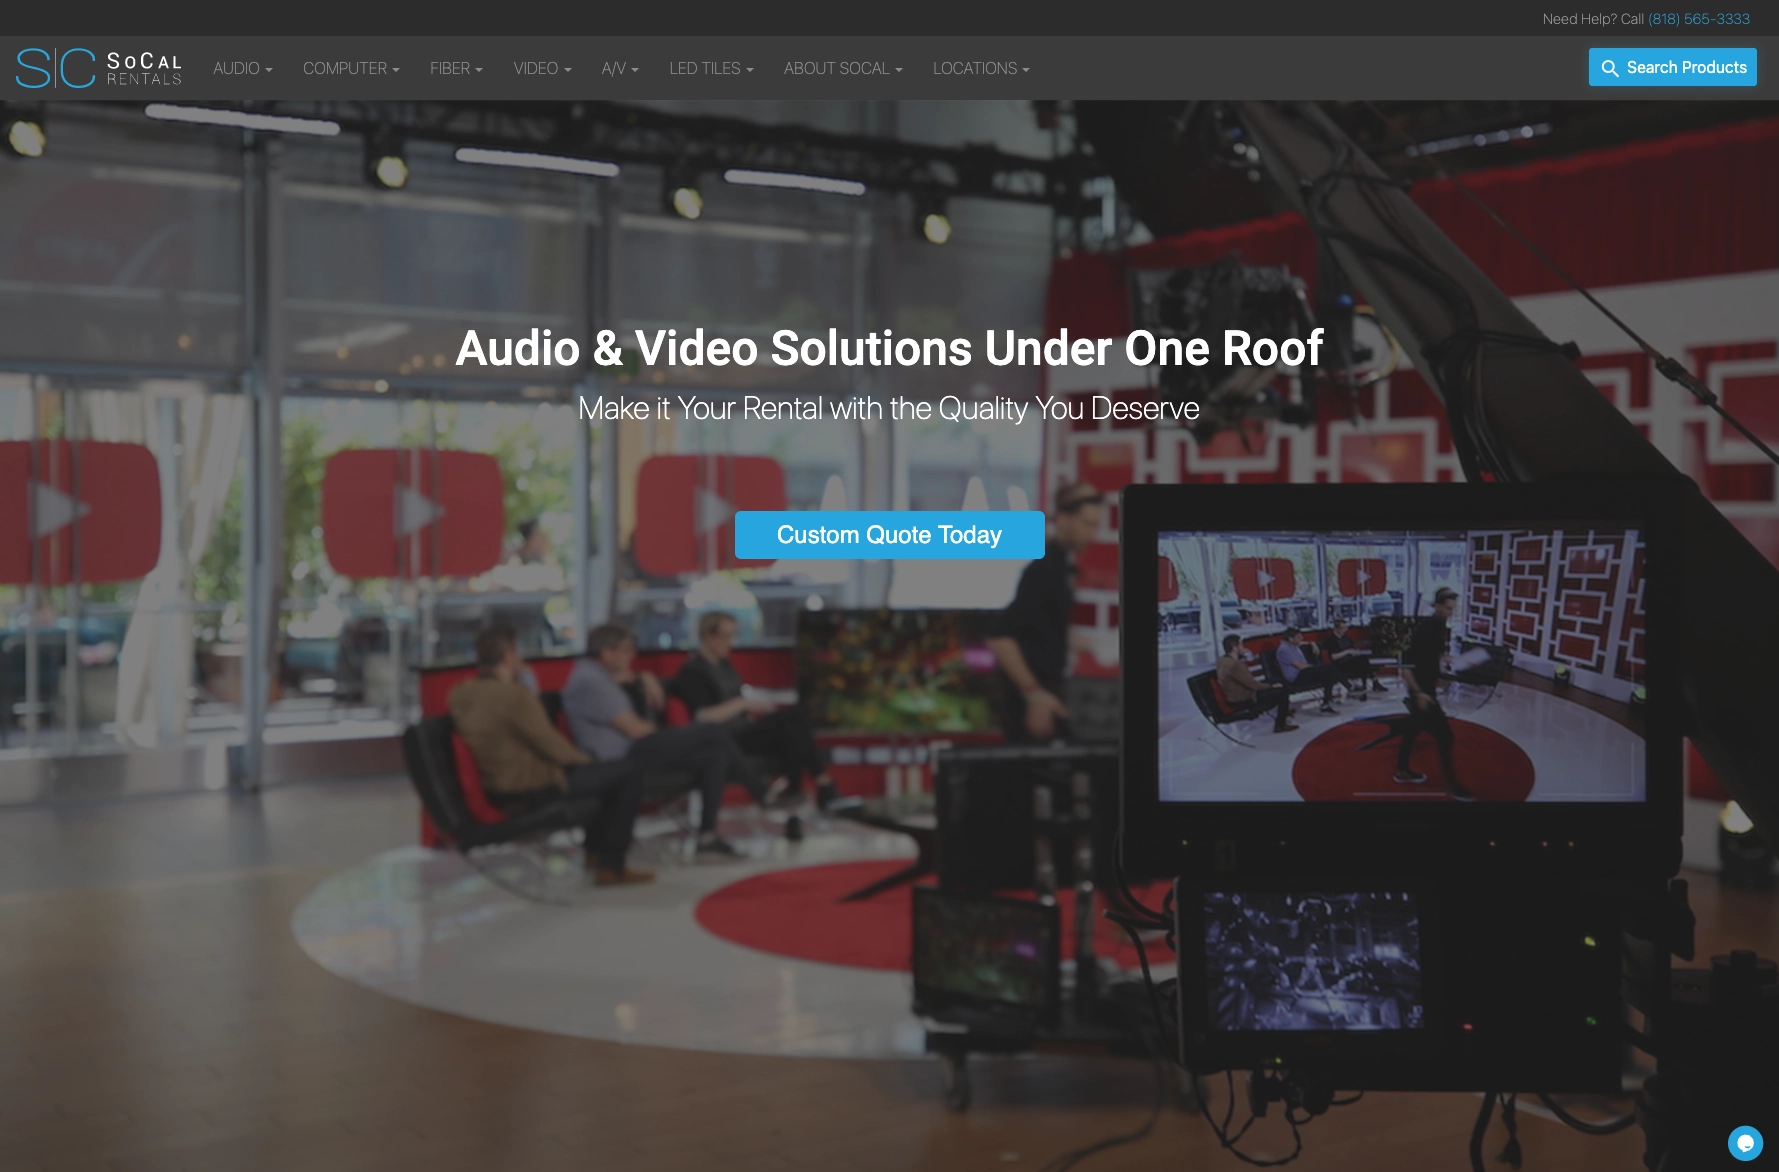Image resolution: width=1779 pixels, height=1172 pixels.
Task: Click the 'Audio & Video Solutions' headline
Action: pos(889,348)
